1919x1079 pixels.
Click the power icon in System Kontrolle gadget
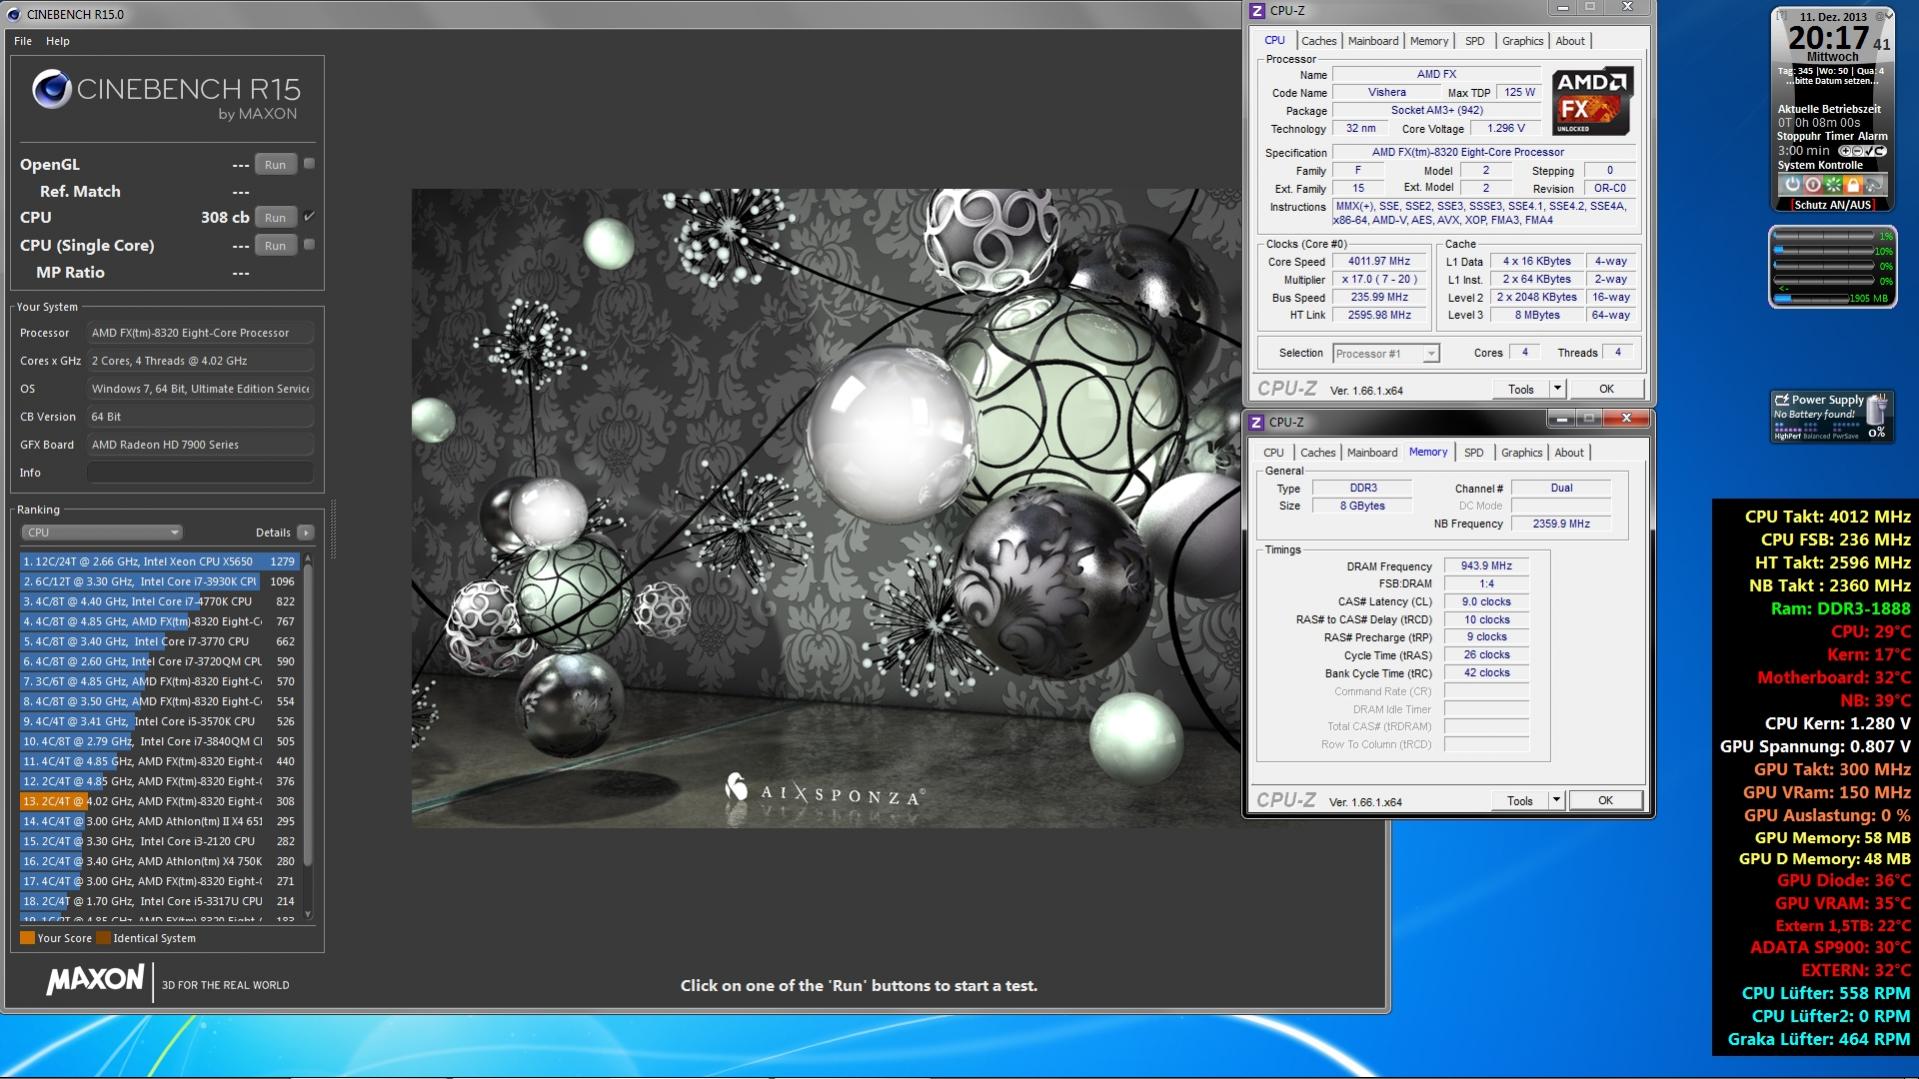point(1792,185)
